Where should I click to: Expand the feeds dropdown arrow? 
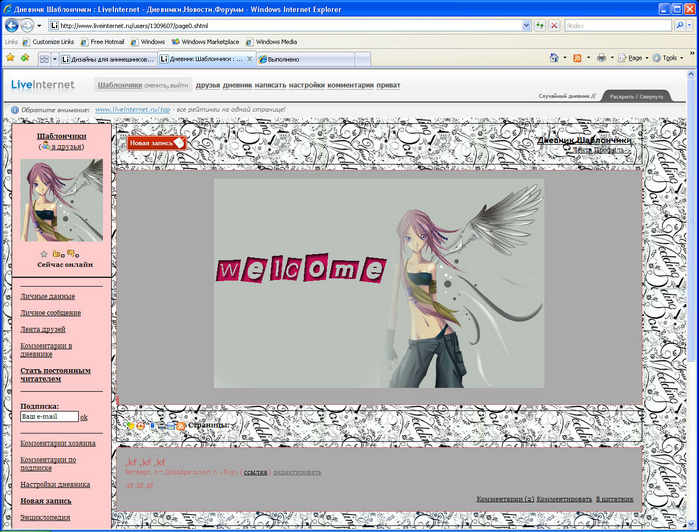pos(588,58)
